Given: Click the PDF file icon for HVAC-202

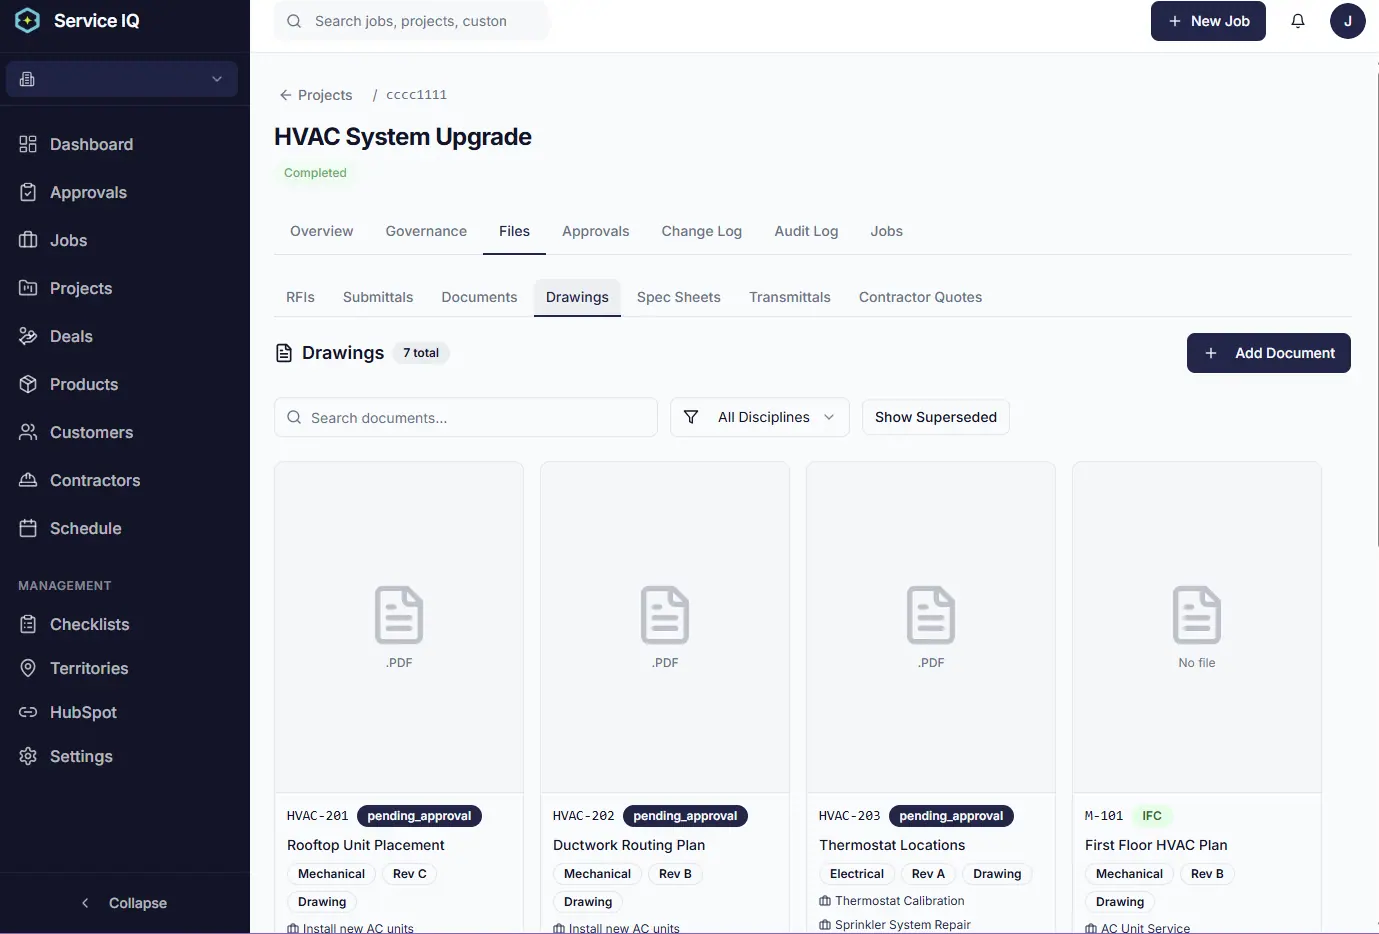Looking at the screenshot, I should (x=665, y=615).
